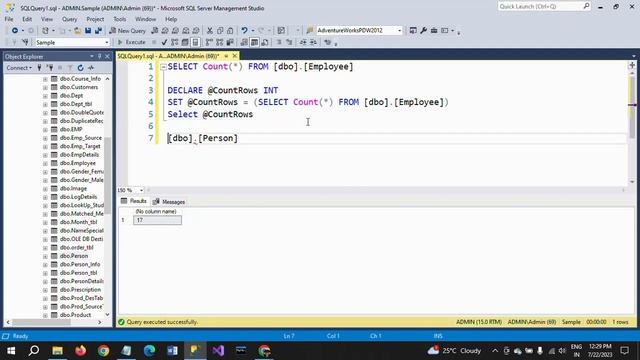Open the Connect dropdown in Object Explorer
The width and height of the screenshot is (640, 360).
(x=19, y=68)
